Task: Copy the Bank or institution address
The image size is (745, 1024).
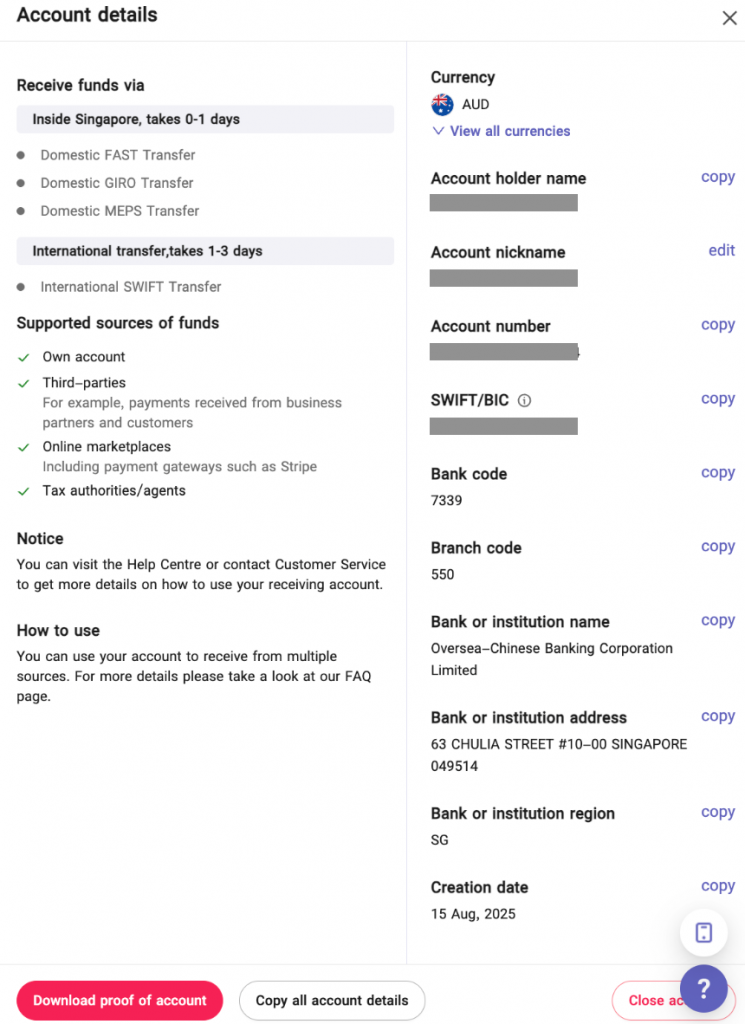Action: pos(717,717)
